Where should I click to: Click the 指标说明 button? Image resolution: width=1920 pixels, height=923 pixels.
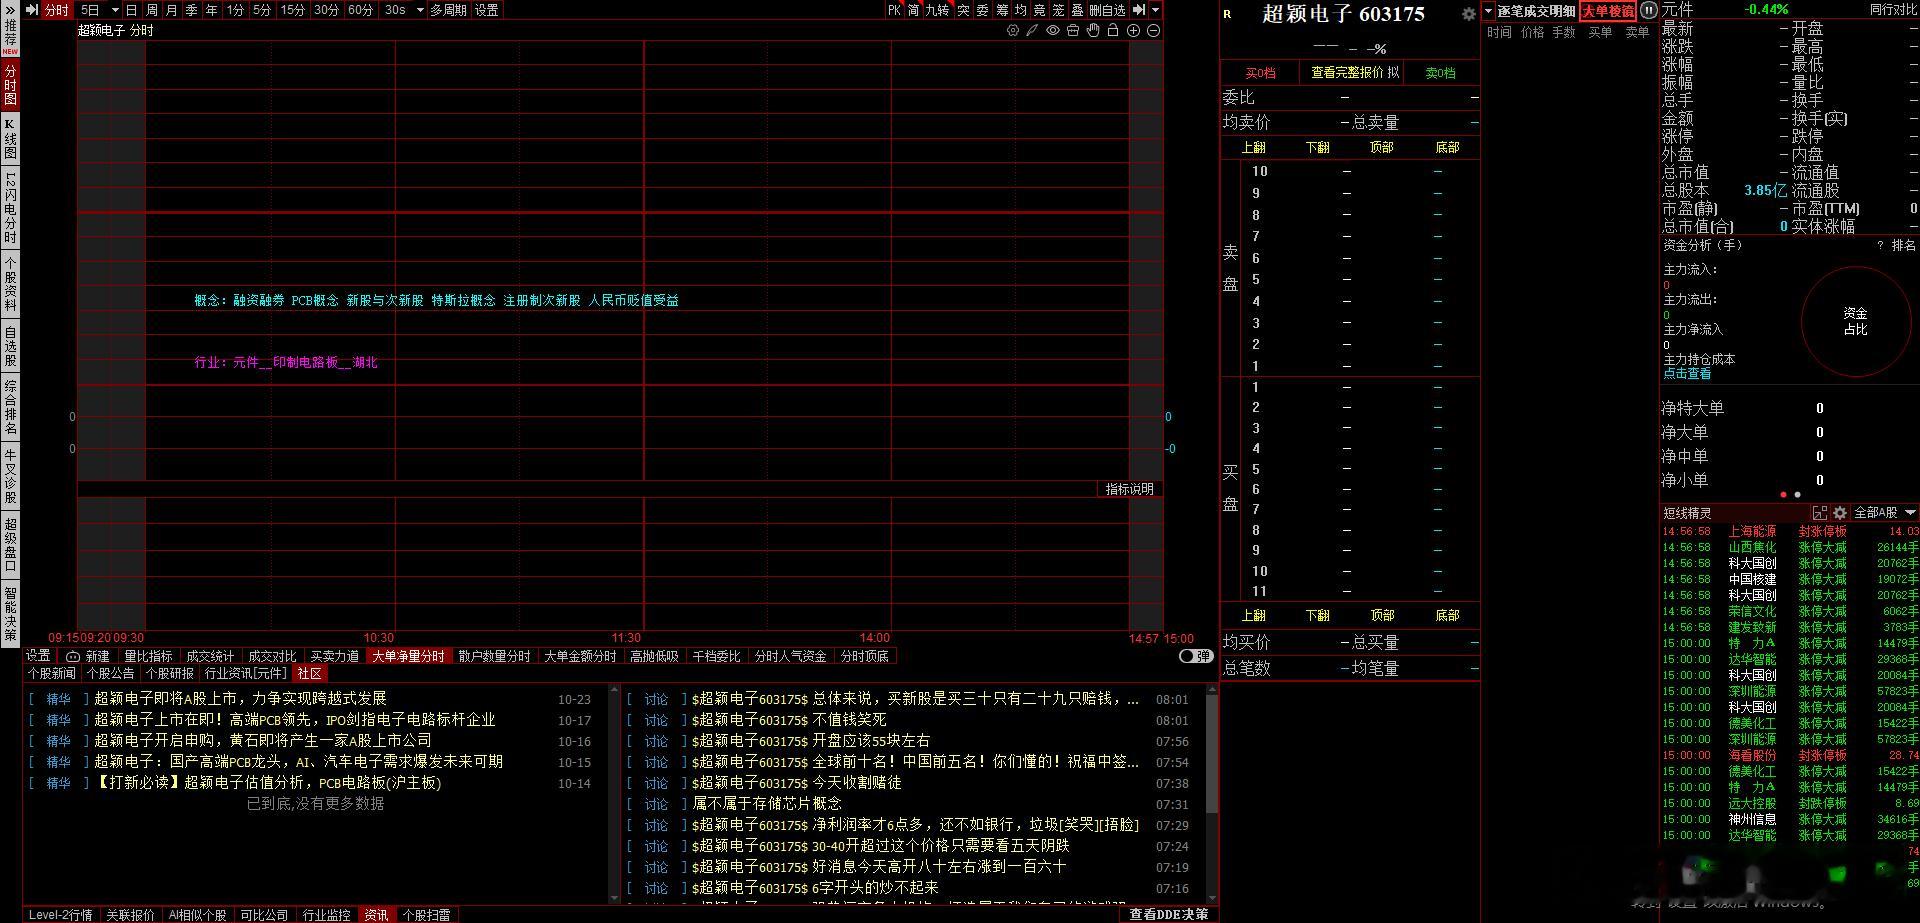pyautogui.click(x=1130, y=489)
